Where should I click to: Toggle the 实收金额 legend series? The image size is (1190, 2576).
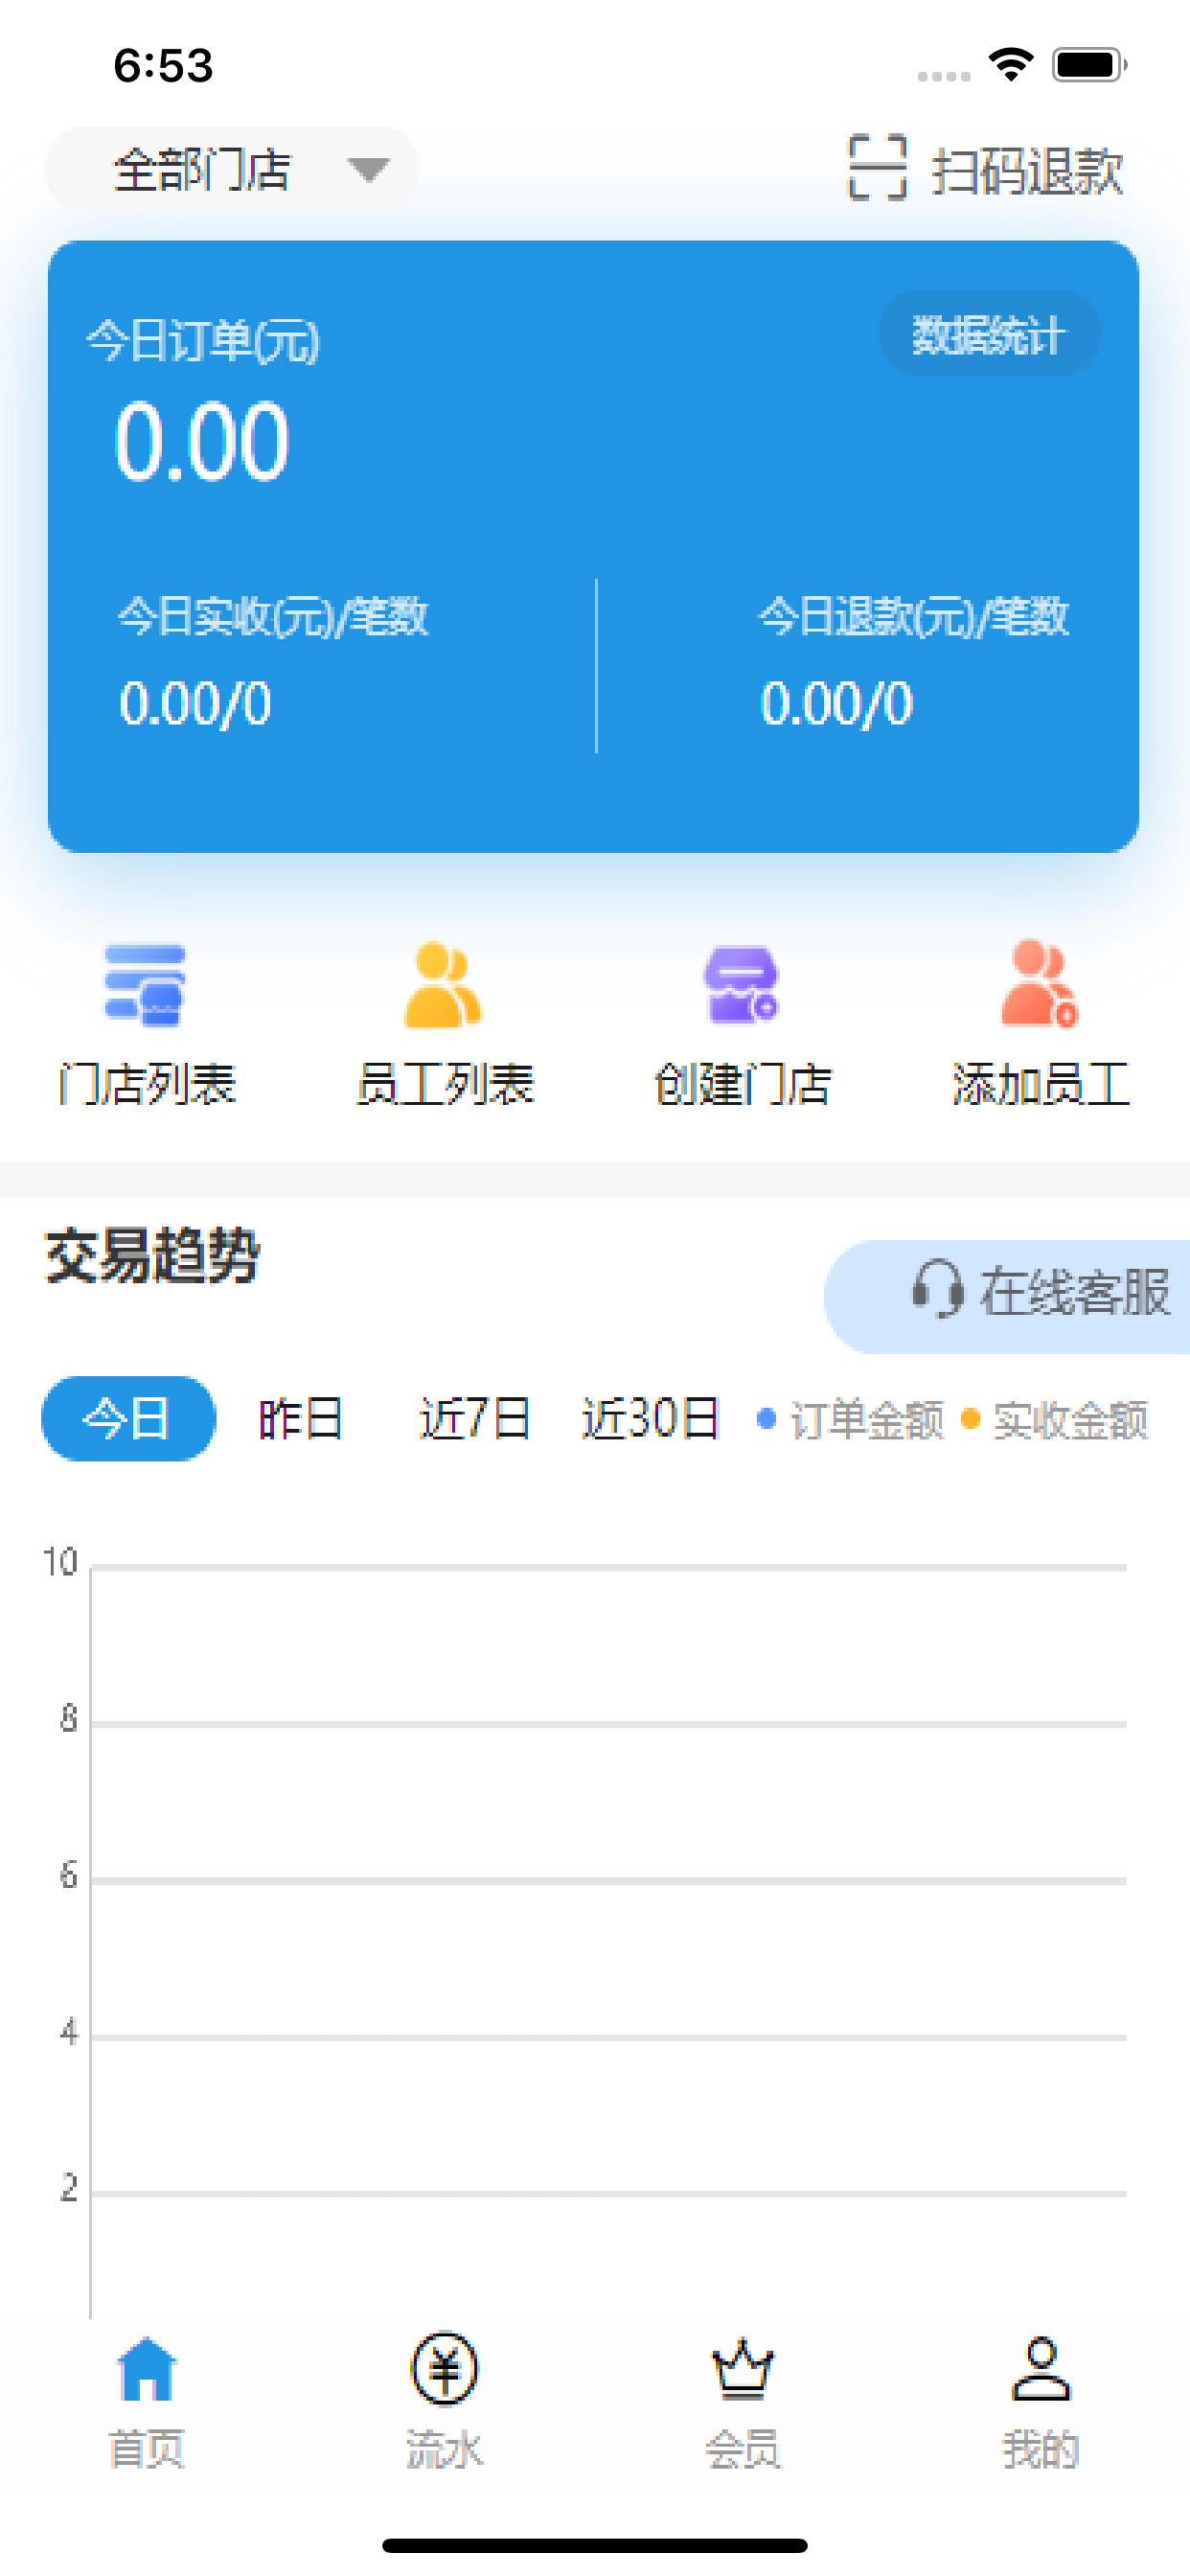click(1055, 1420)
